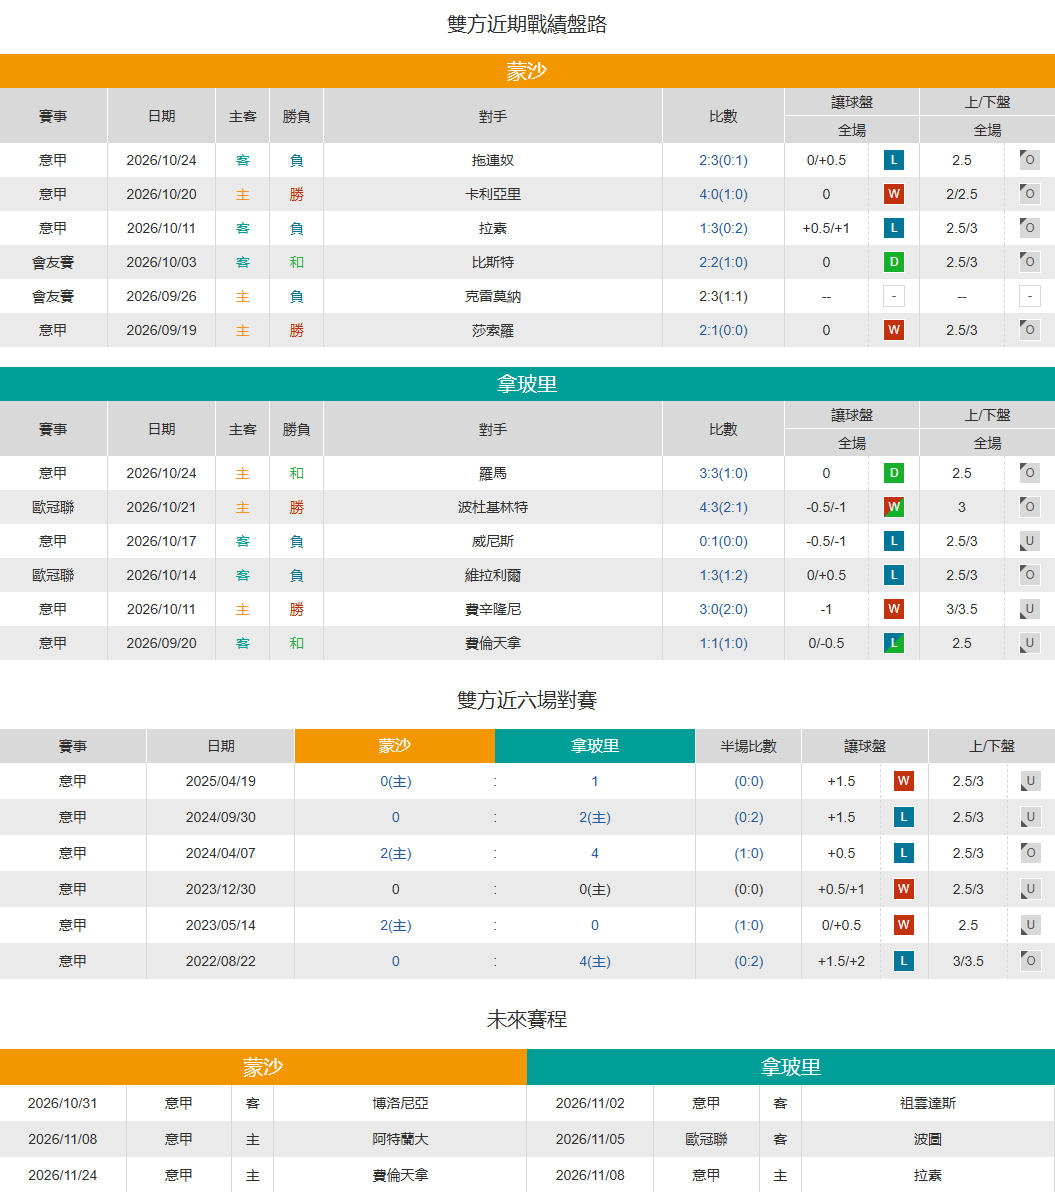This screenshot has width=1055, height=1192.
Task: Open the 3:3(1:0) score link against 羅馬
Action: tap(724, 473)
